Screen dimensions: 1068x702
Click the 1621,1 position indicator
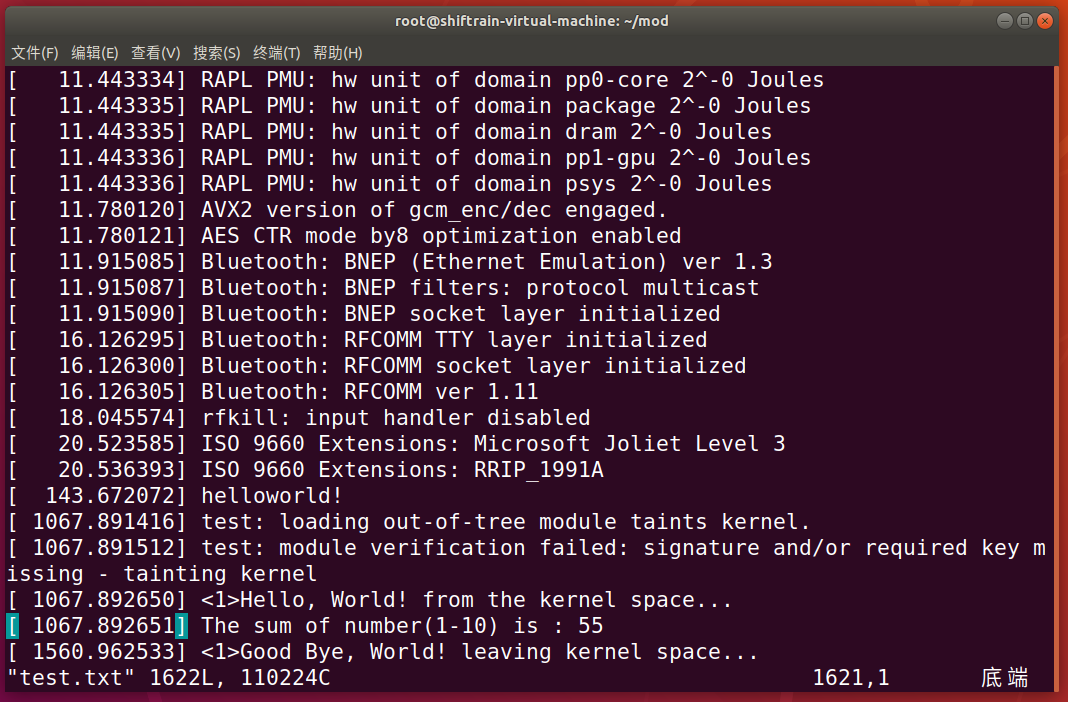pyautogui.click(x=851, y=677)
